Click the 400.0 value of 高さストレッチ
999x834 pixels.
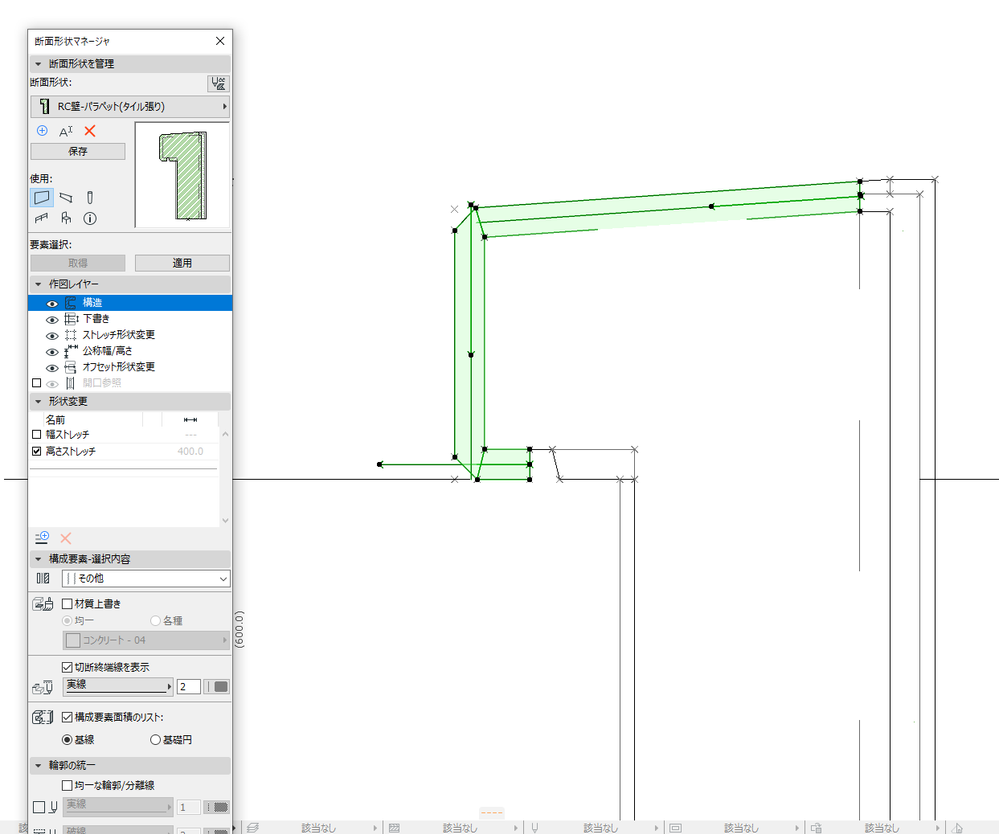[x=190, y=451]
